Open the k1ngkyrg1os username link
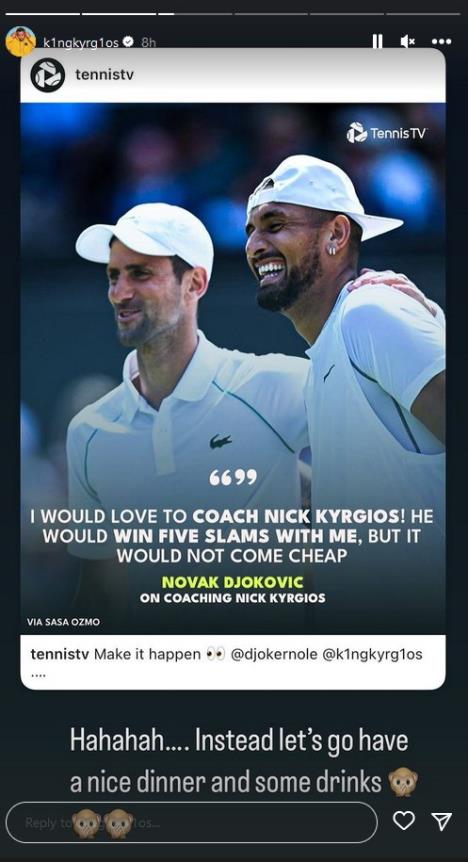 click(x=81, y=42)
